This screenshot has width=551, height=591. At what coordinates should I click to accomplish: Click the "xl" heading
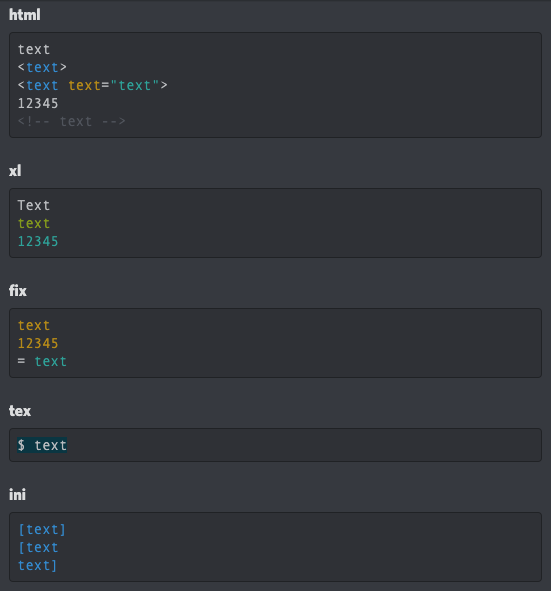point(15,171)
